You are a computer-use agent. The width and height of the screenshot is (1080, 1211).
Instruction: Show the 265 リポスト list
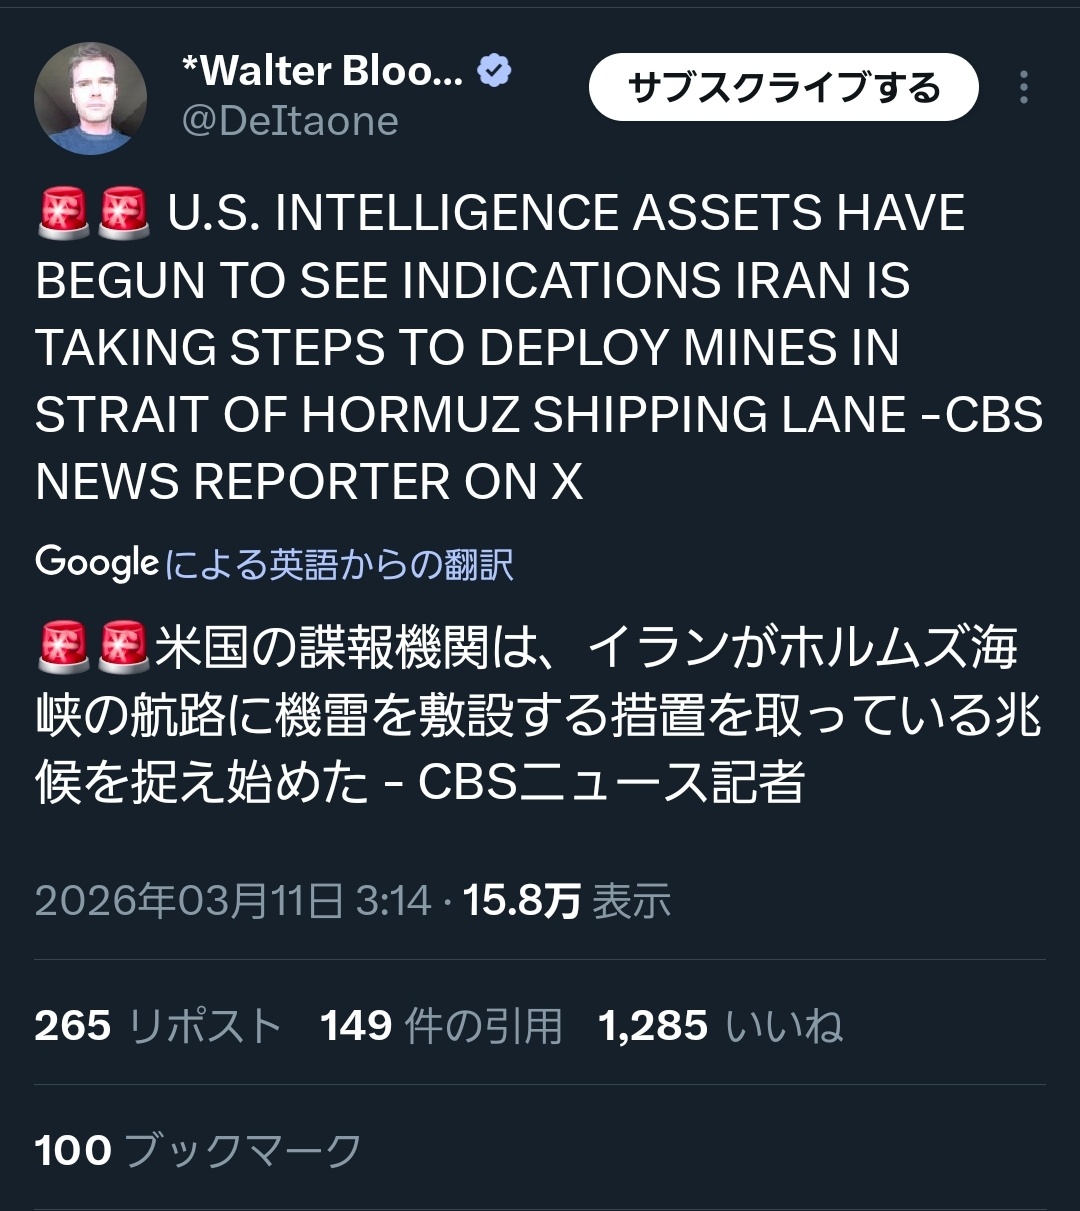pos(158,1026)
